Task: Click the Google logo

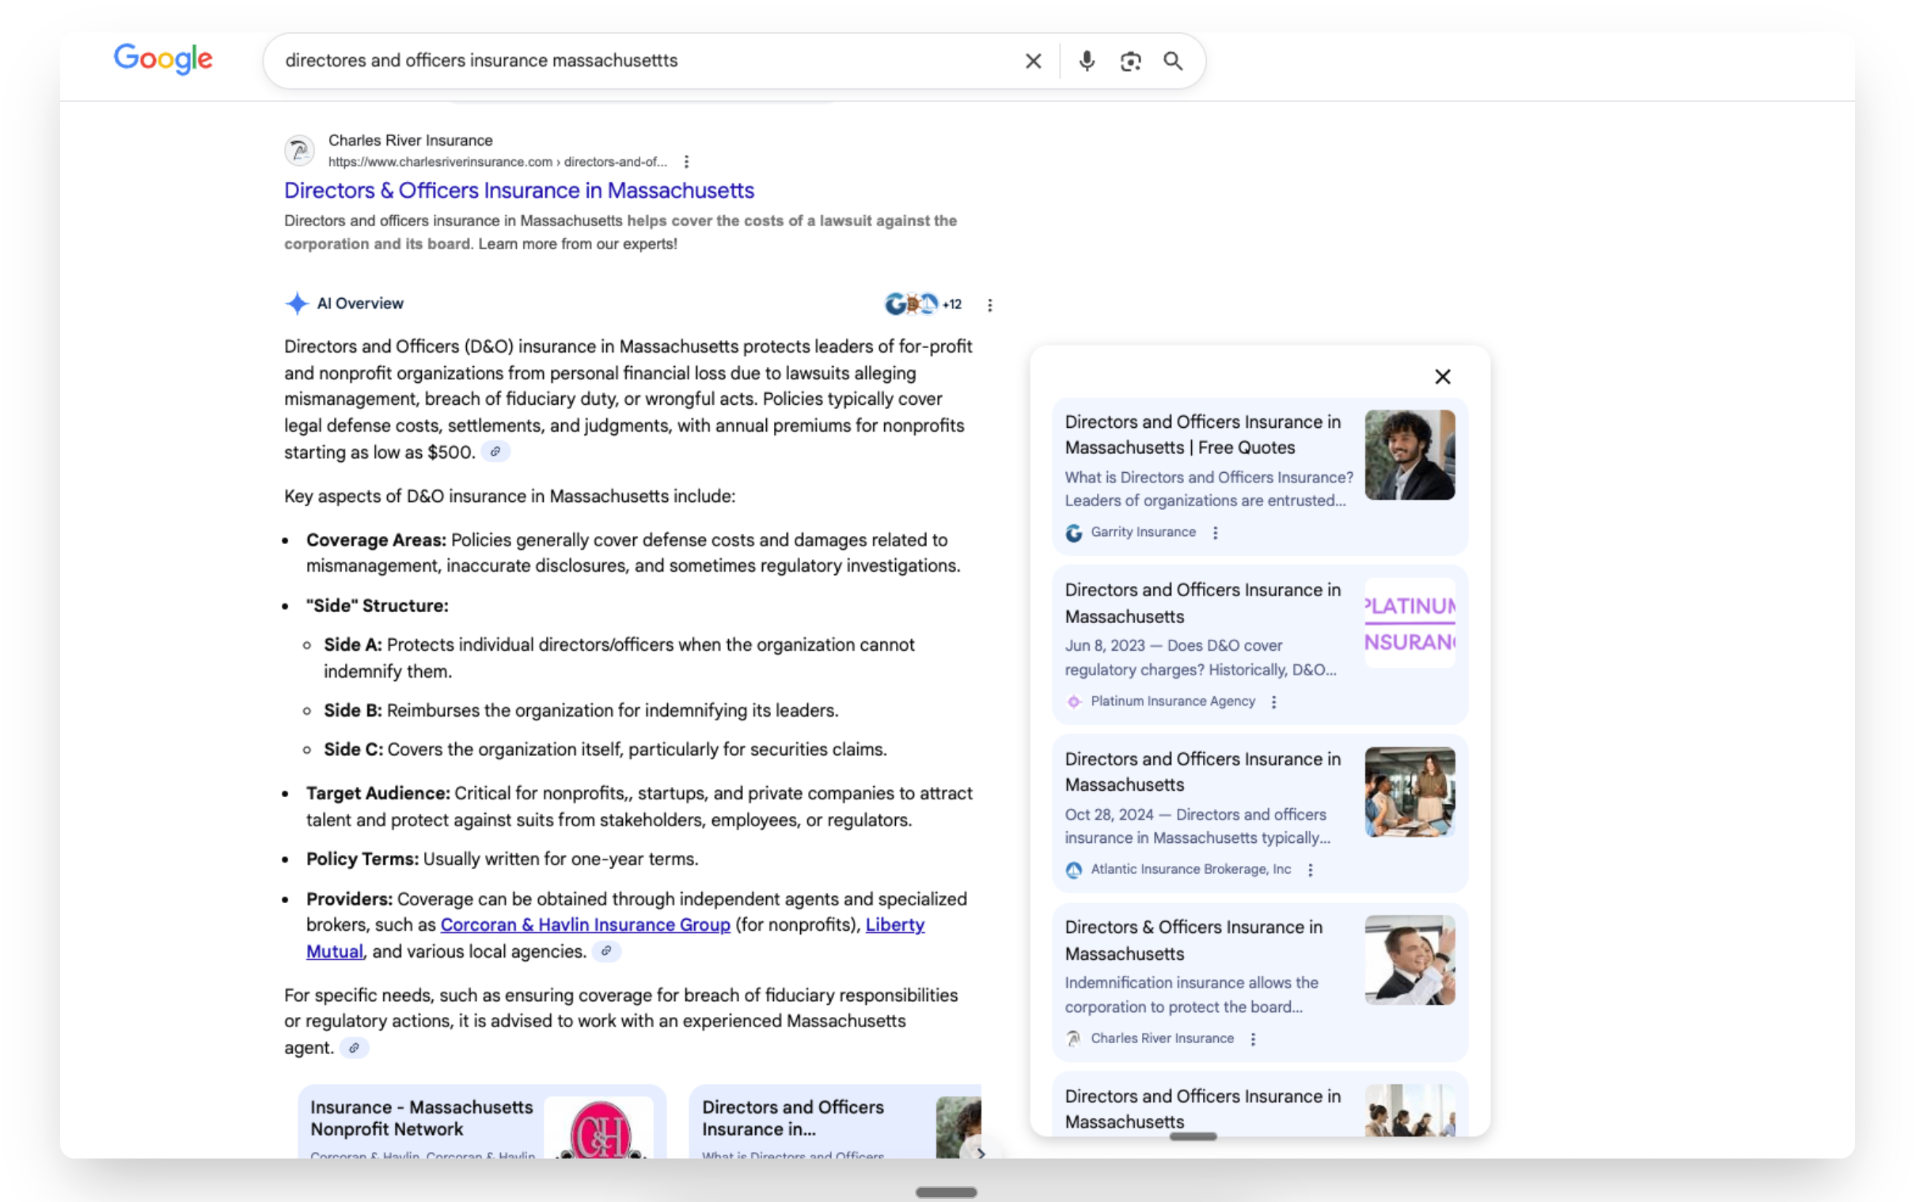Action: click(163, 59)
